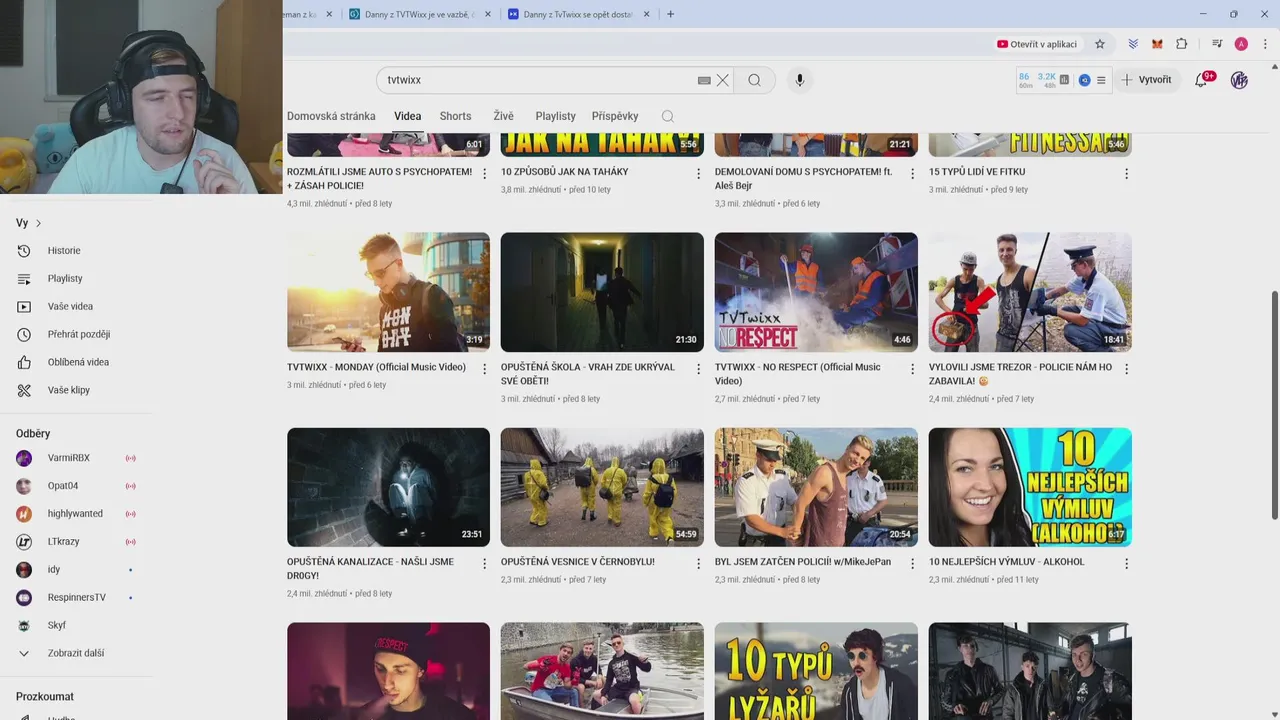This screenshot has height=720, width=1280.
Task: Open RespinnersTV subscription channel
Action: click(x=76, y=598)
